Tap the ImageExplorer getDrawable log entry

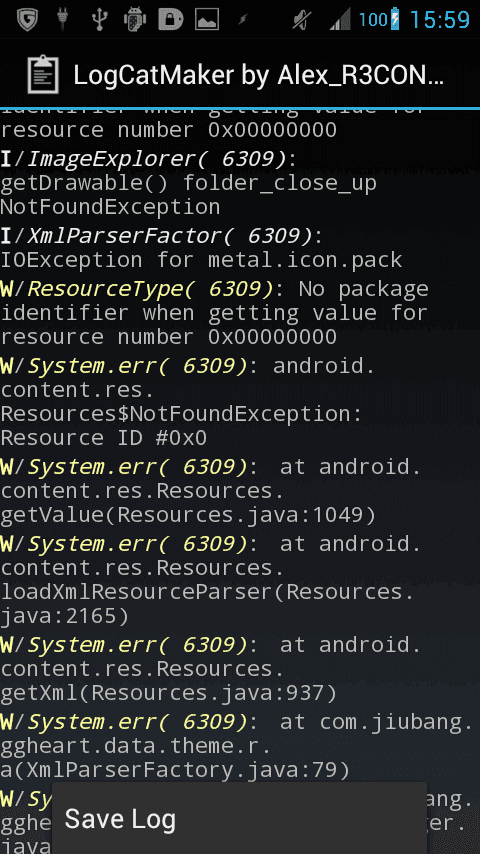pyautogui.click(x=189, y=183)
